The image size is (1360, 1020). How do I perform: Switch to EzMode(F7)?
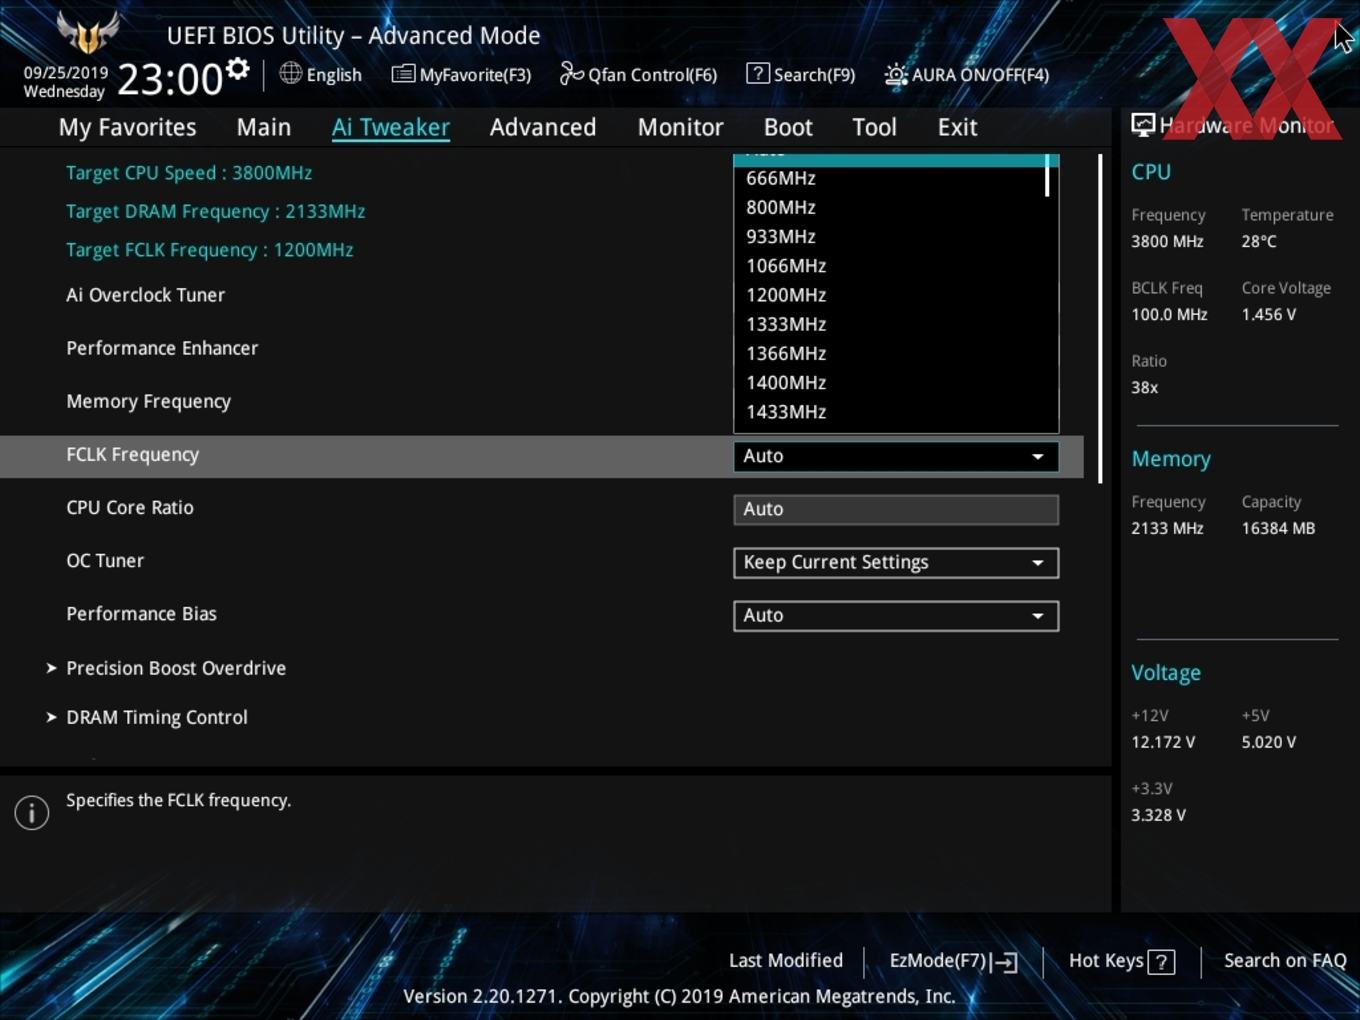tap(953, 961)
